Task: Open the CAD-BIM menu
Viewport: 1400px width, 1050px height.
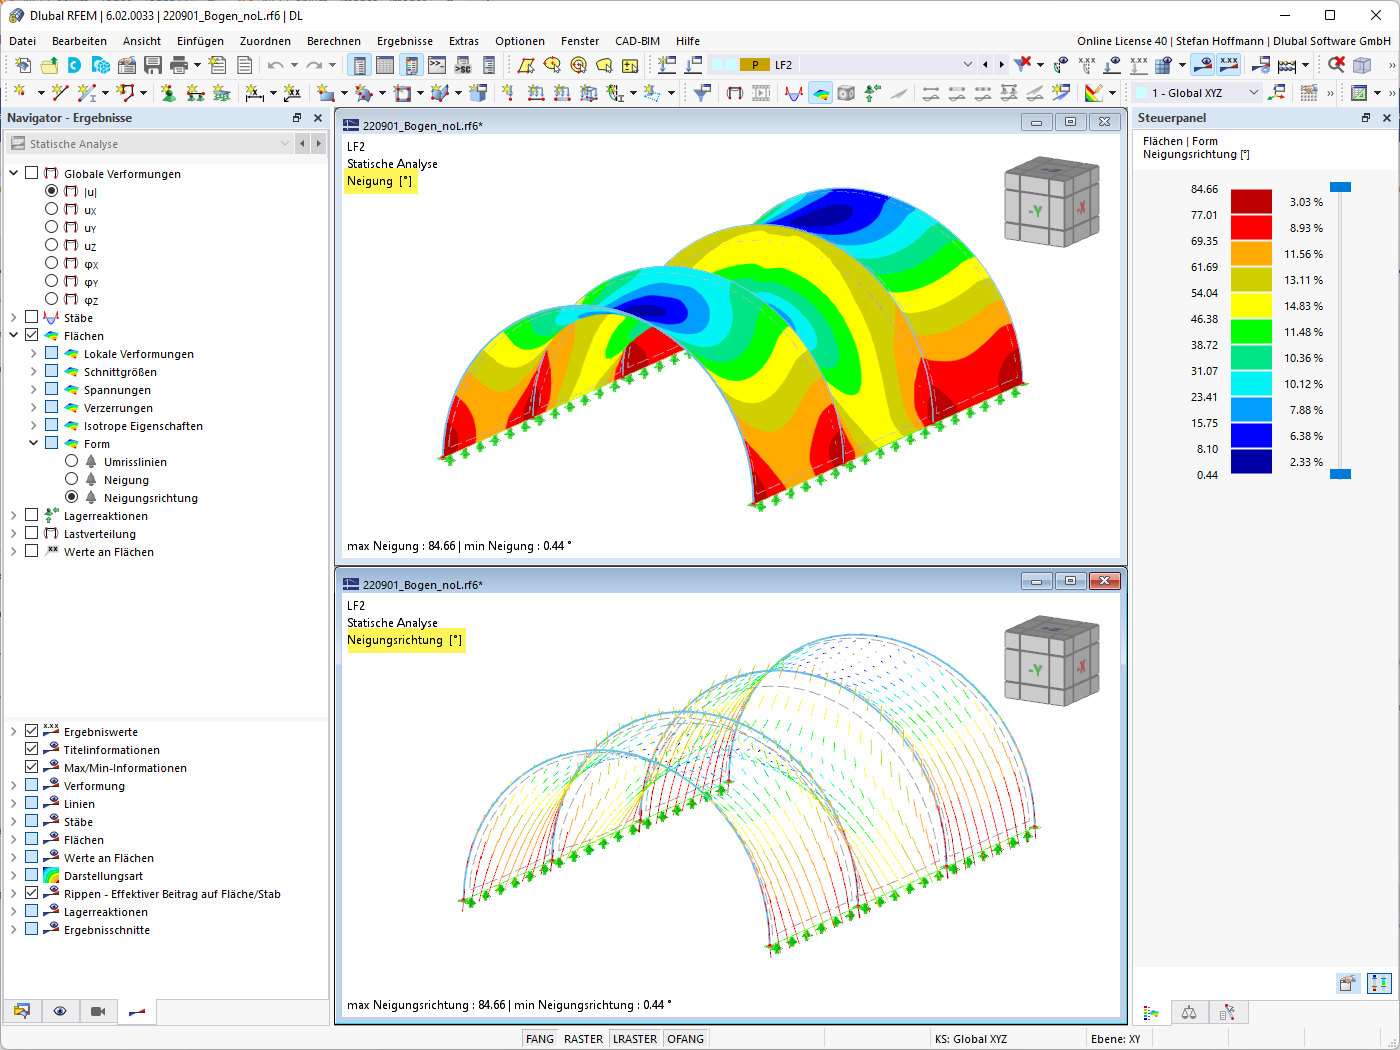Action: tap(637, 41)
